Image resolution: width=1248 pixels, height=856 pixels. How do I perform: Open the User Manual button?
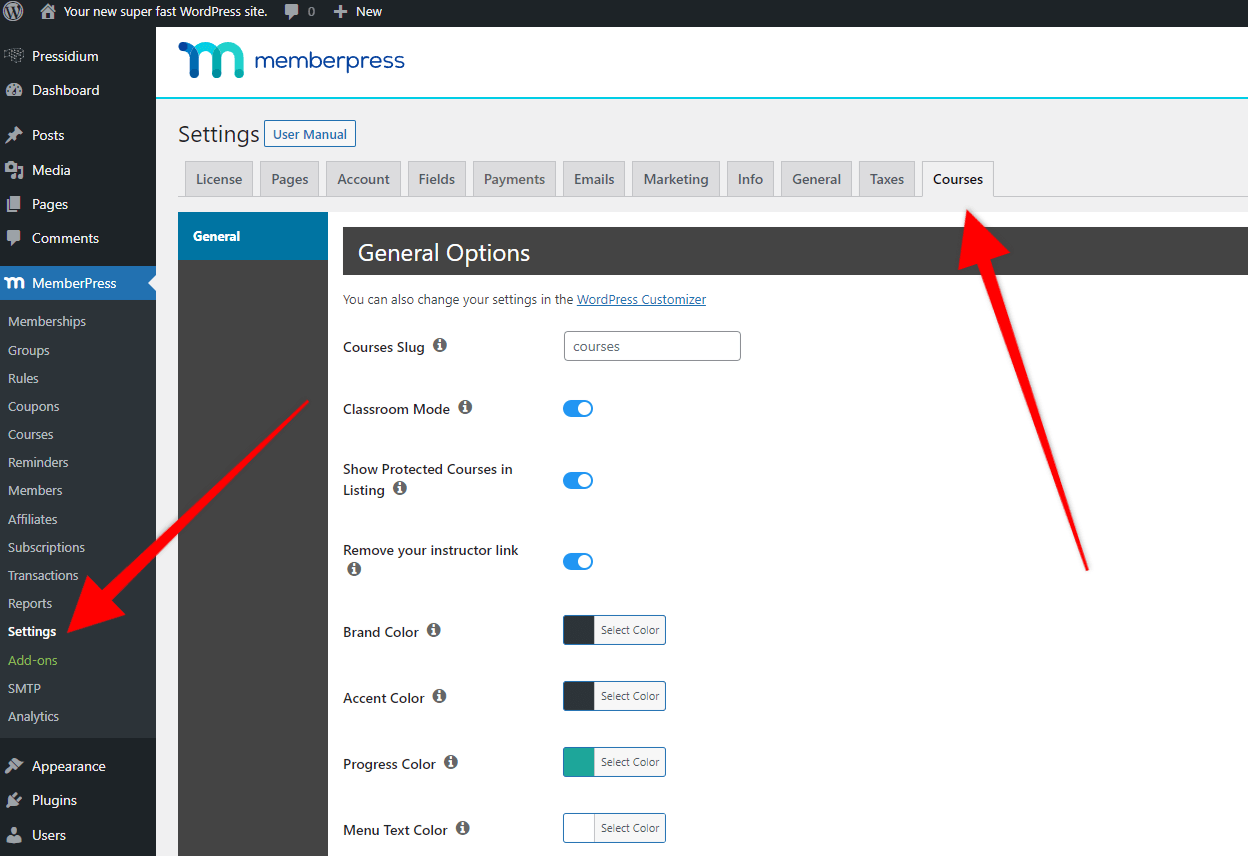tap(310, 134)
